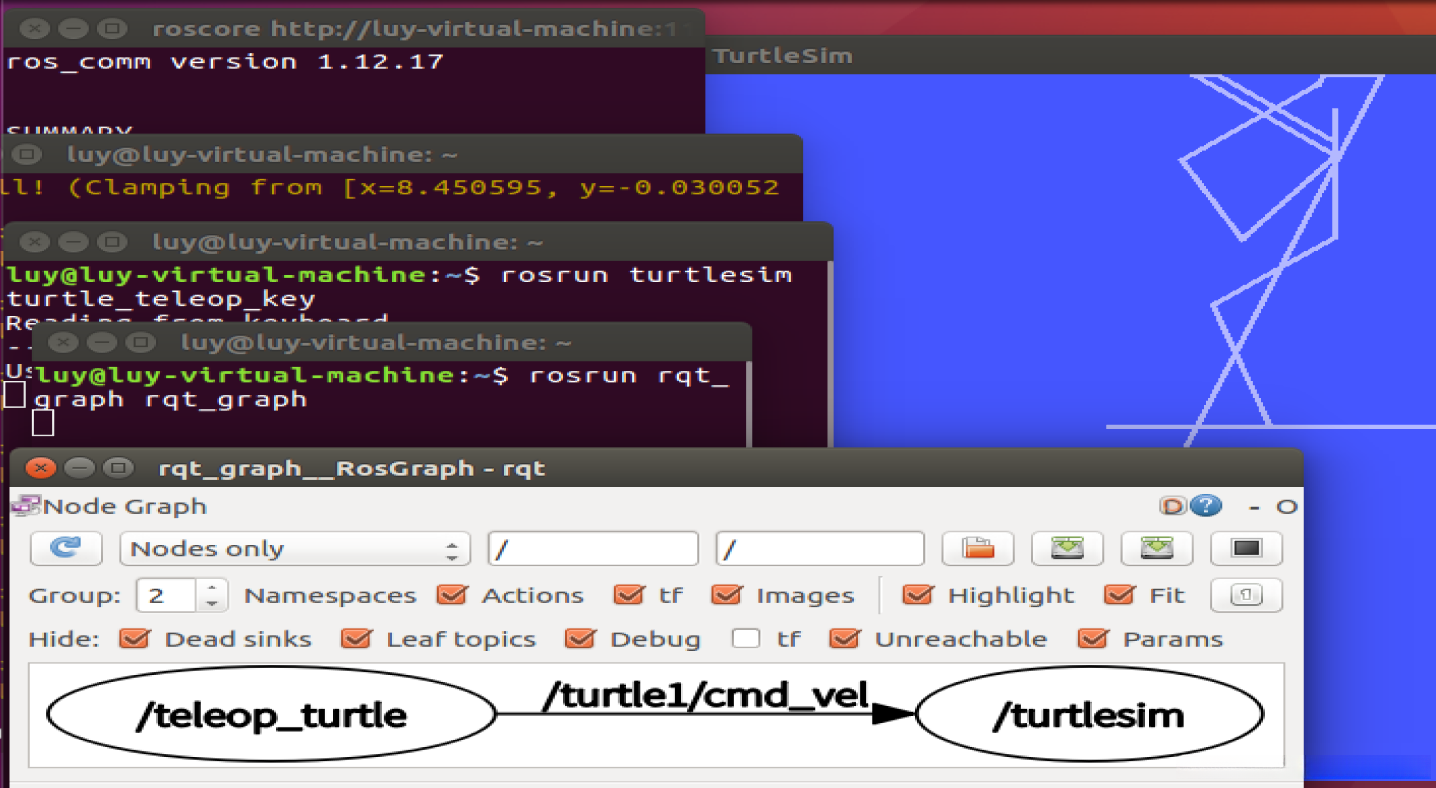Click the black-square save image icon
The image size is (1436, 788).
pos(1246,548)
